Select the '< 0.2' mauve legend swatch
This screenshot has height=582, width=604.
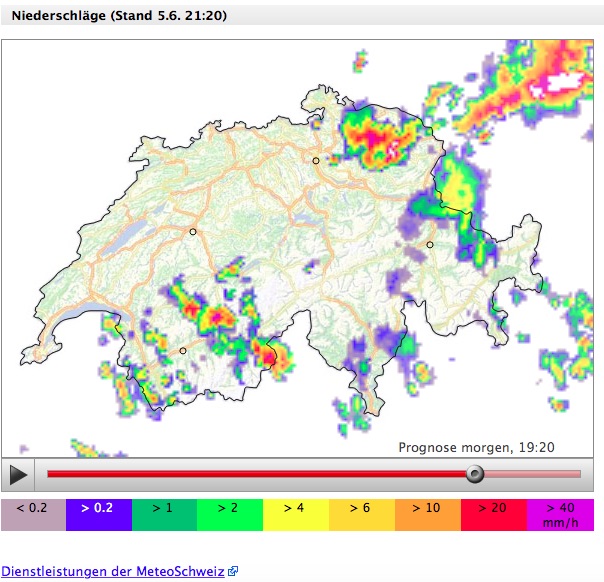pyautogui.click(x=33, y=514)
